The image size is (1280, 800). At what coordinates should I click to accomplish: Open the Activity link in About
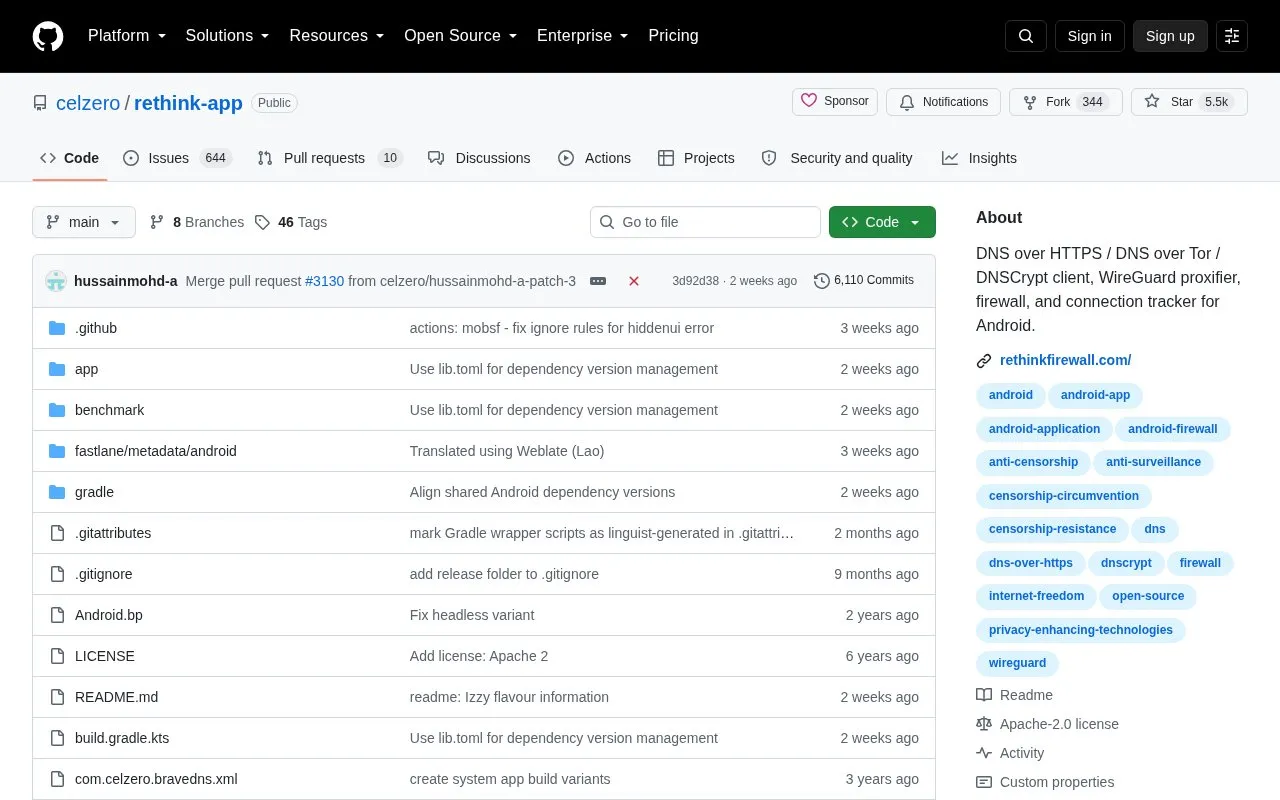coord(1010,753)
